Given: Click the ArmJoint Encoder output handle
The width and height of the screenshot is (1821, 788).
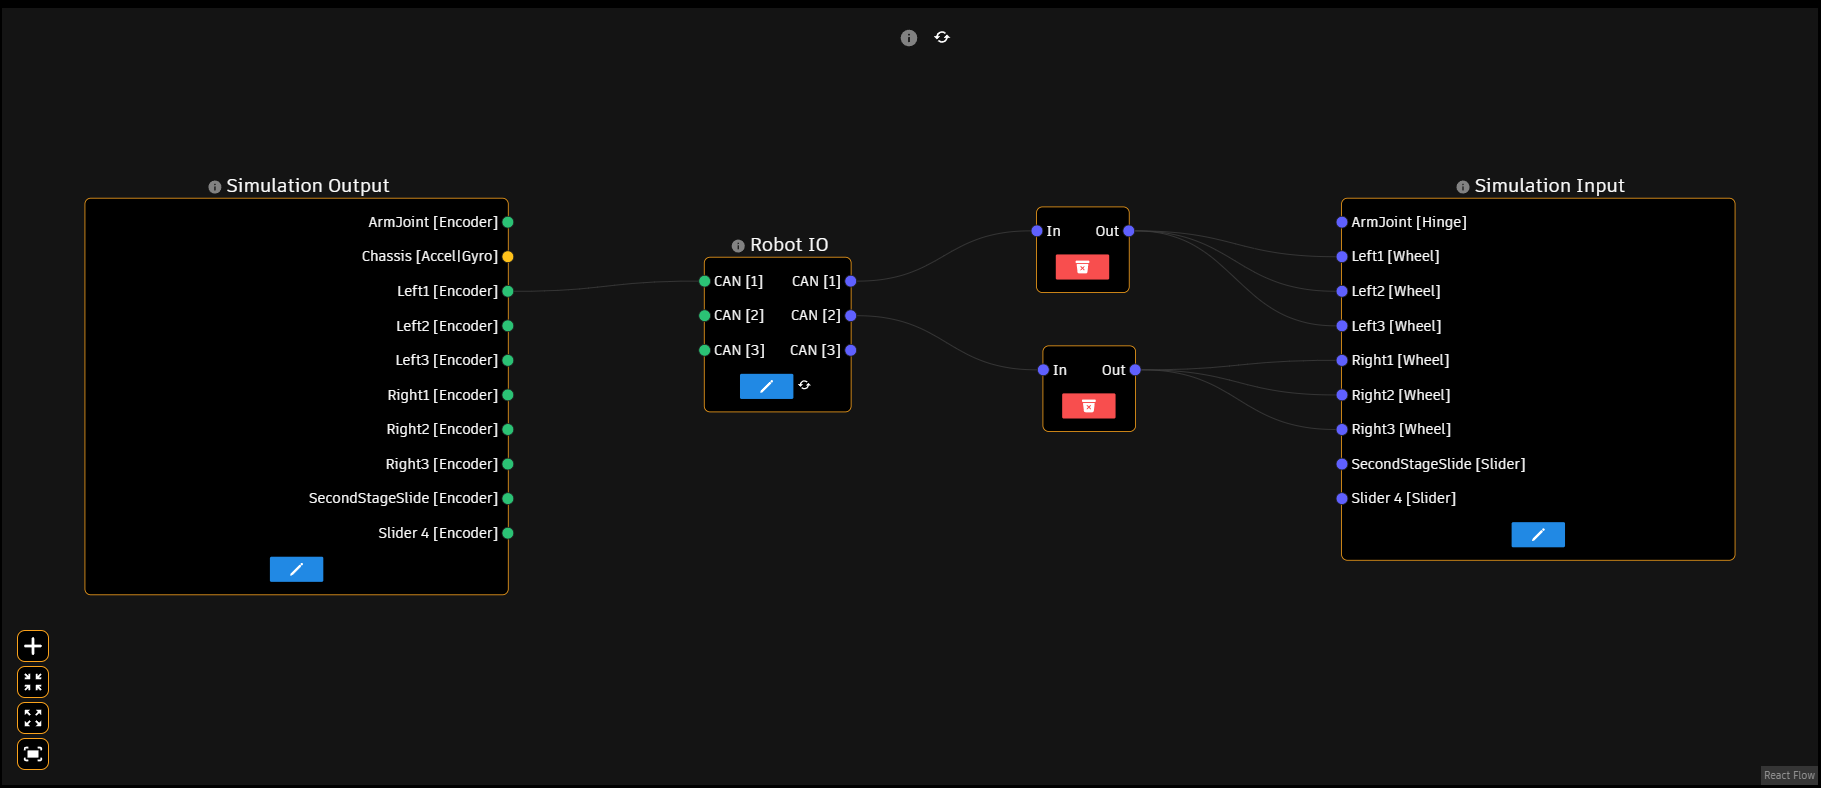Looking at the screenshot, I should coord(508,222).
